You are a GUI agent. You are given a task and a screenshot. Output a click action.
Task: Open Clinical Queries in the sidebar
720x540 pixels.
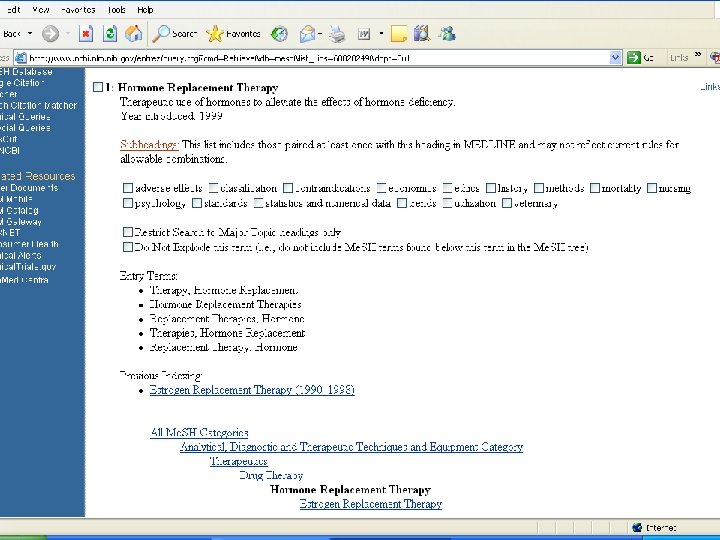tap(25, 117)
